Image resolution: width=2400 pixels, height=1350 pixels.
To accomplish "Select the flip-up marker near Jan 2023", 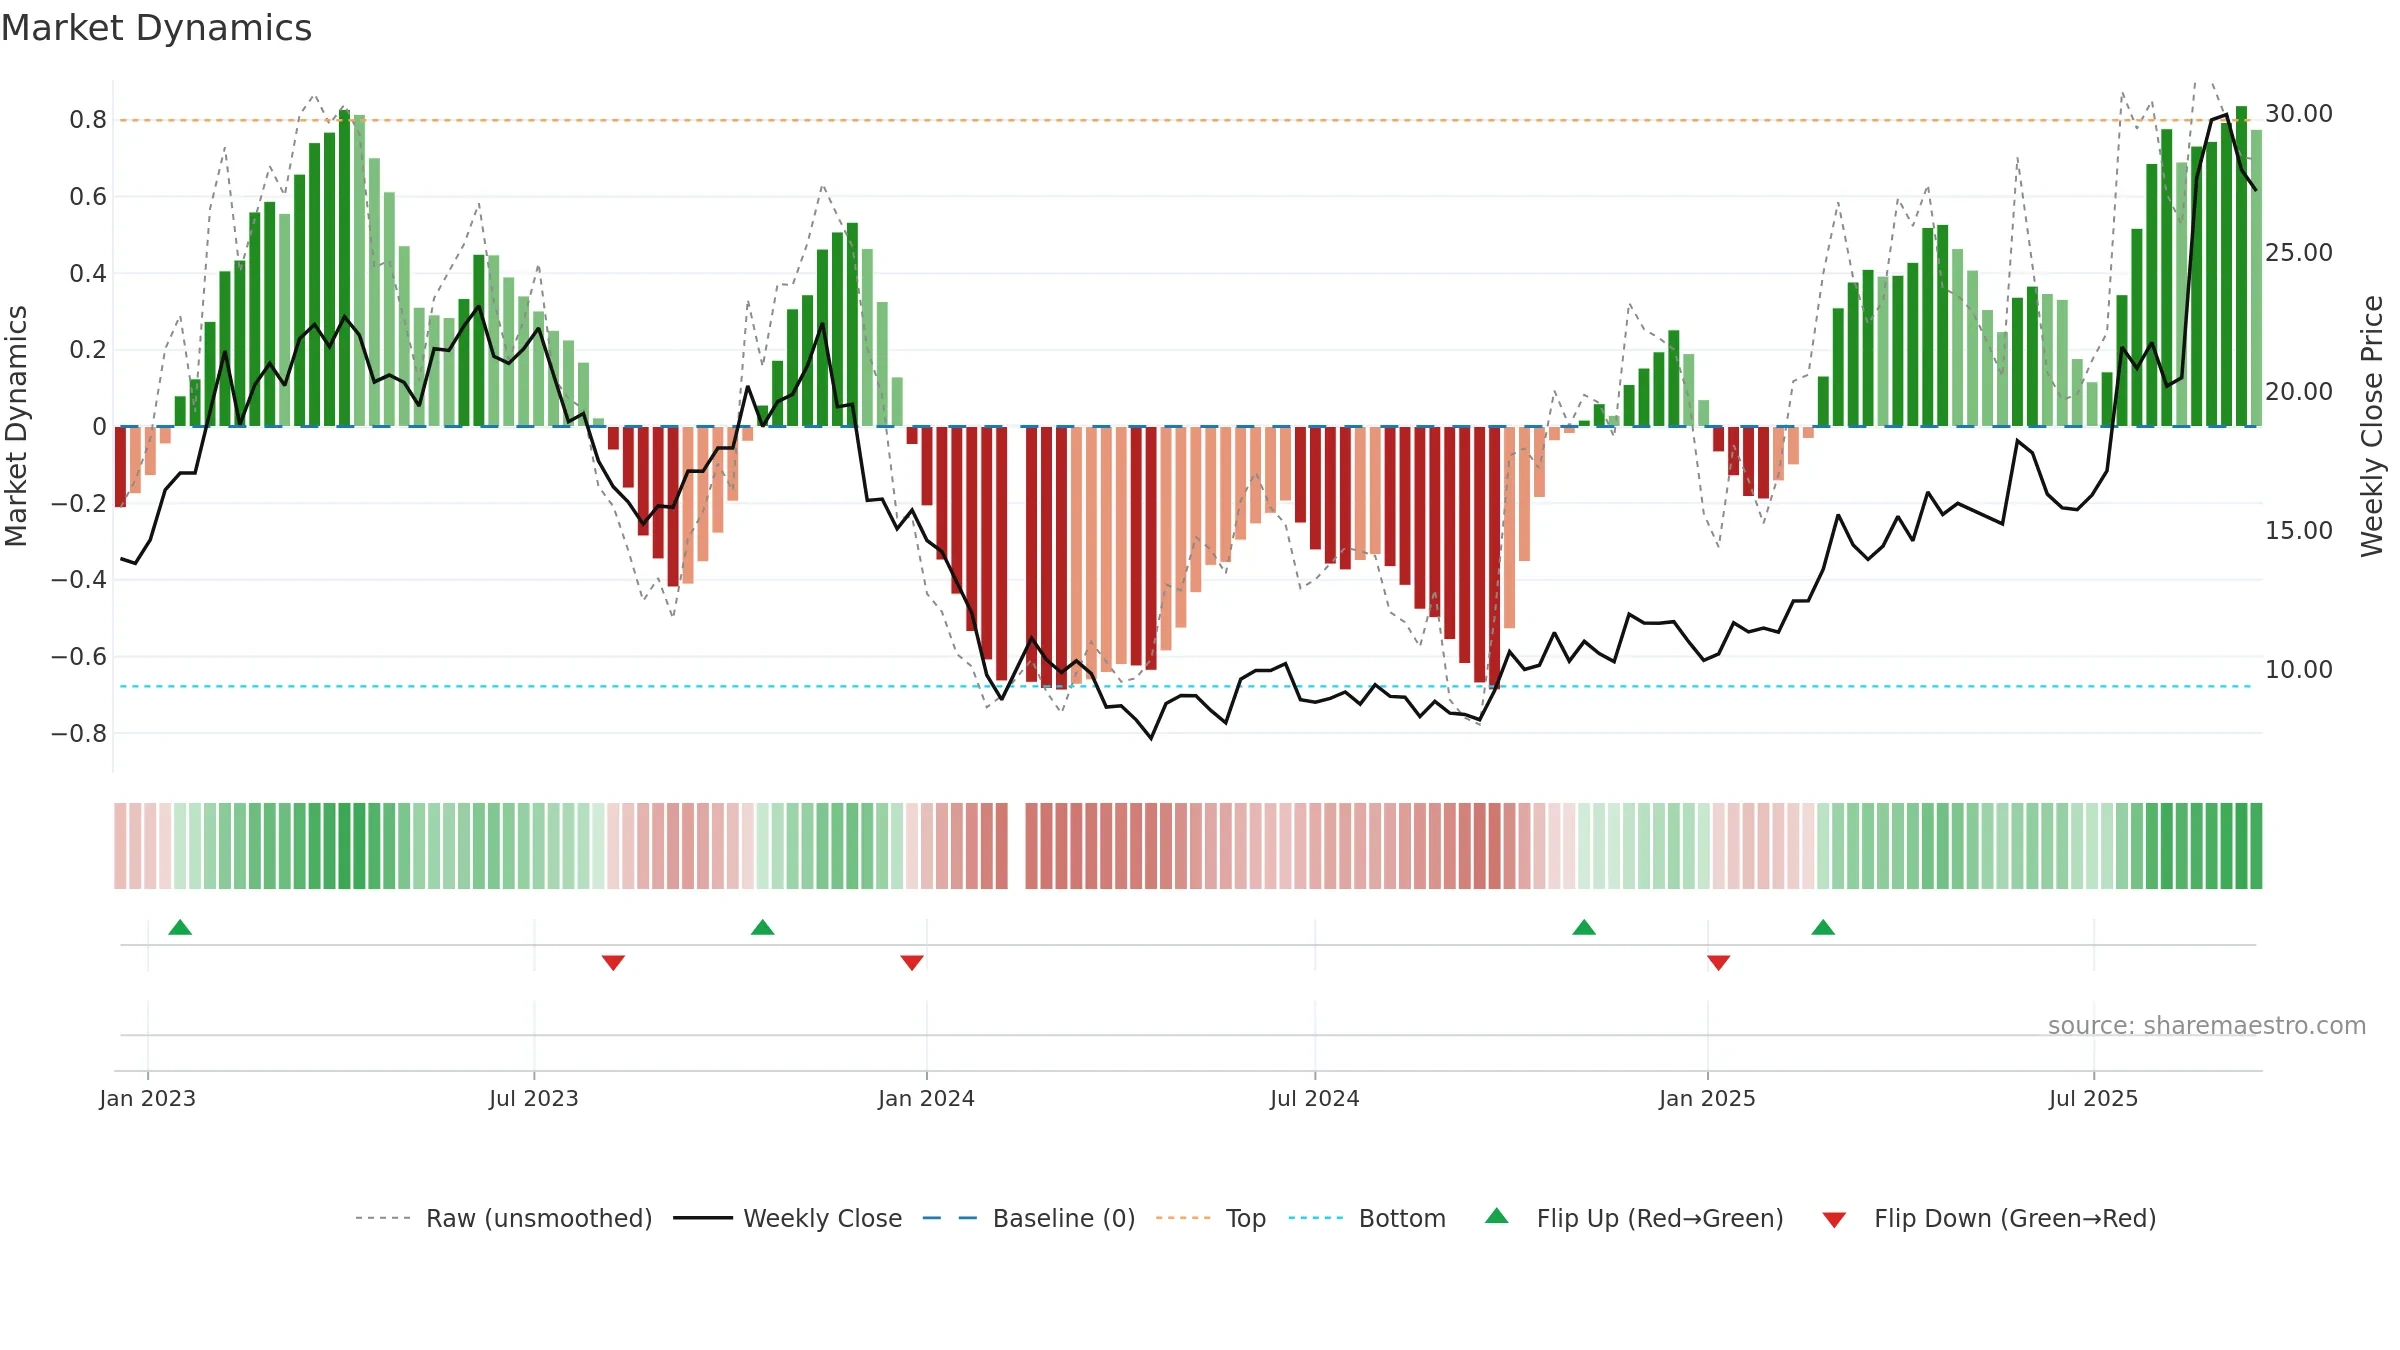I will (180, 927).
